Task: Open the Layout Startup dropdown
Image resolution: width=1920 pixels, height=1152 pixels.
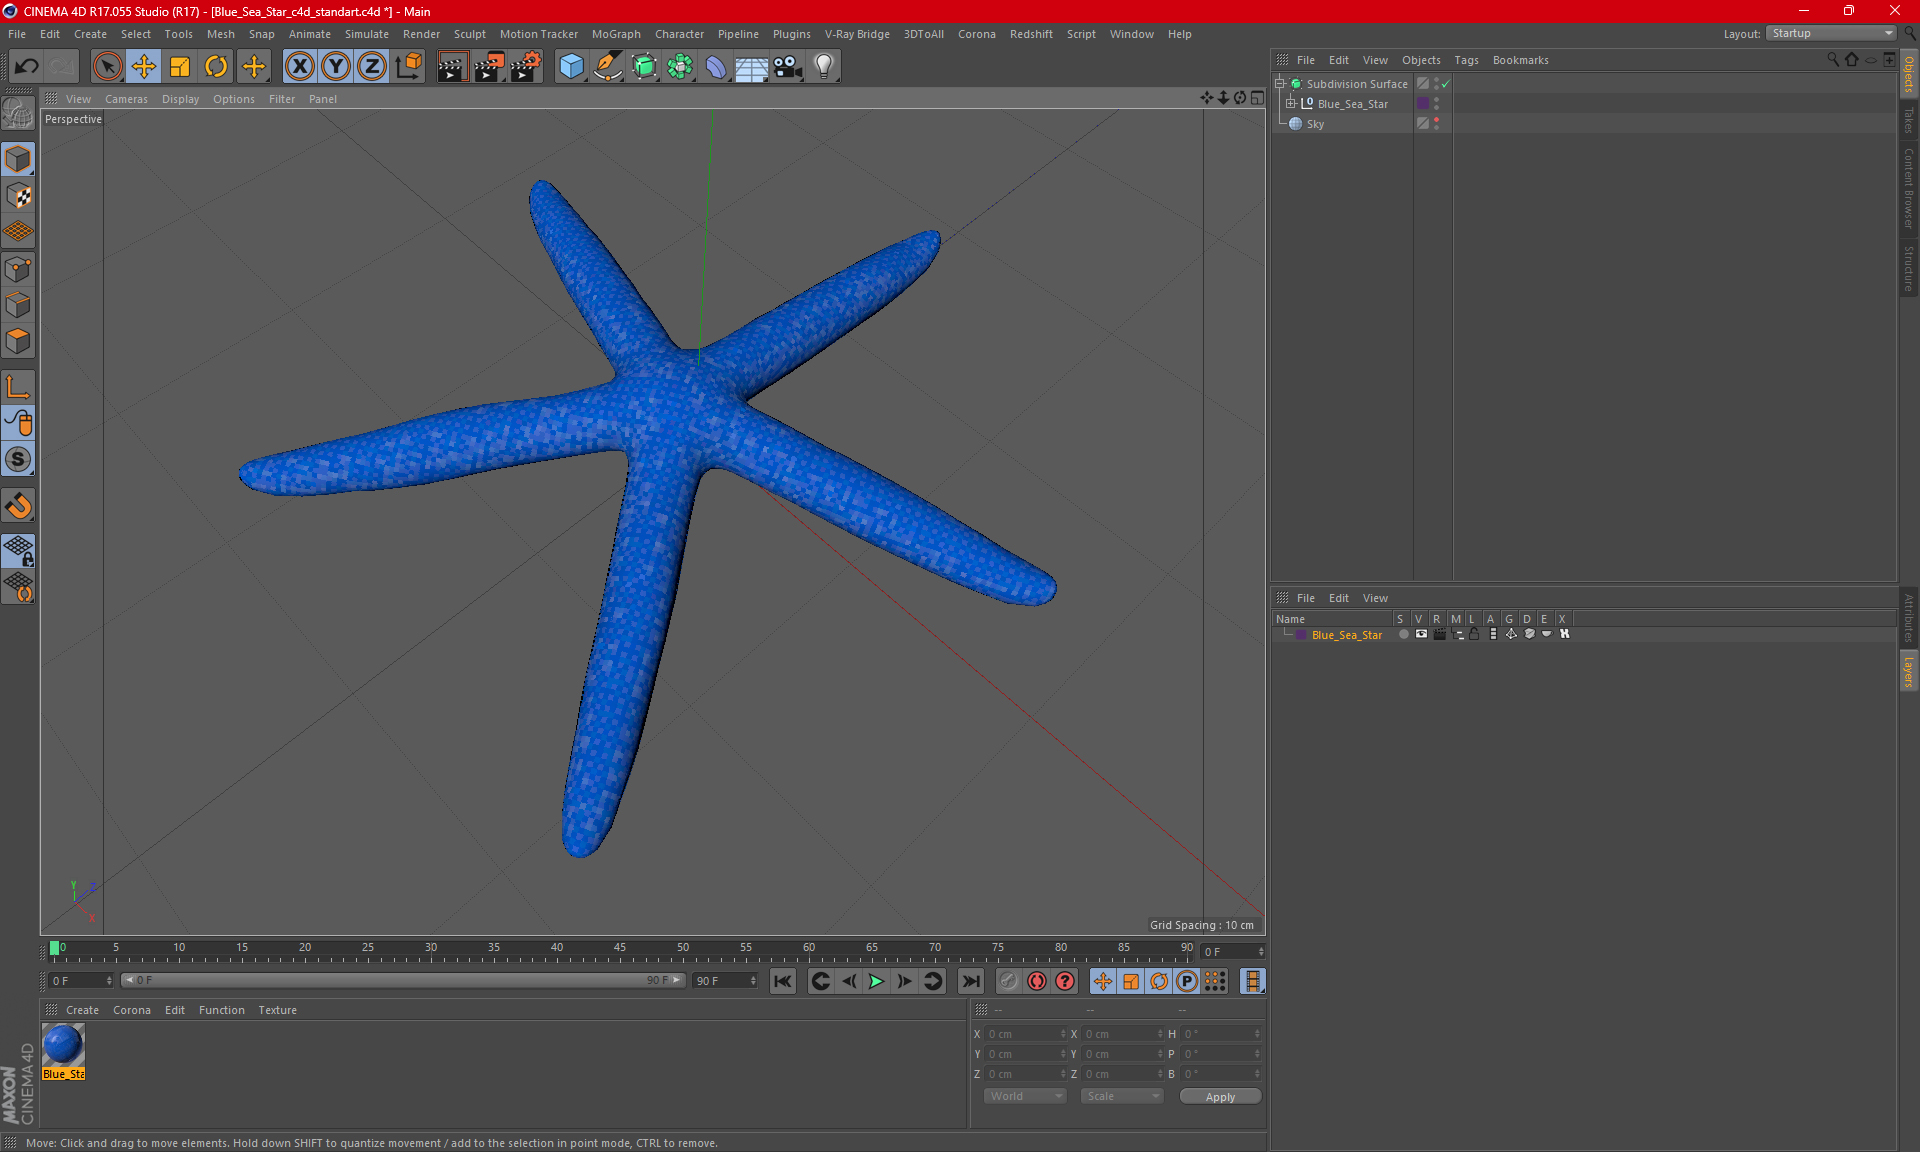Action: pos(1832,33)
